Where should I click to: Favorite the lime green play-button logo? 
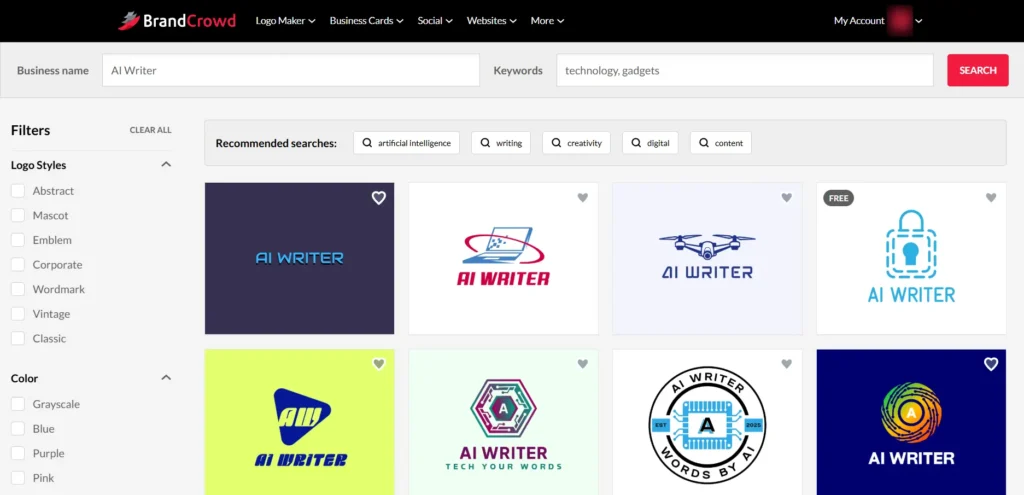click(x=379, y=364)
